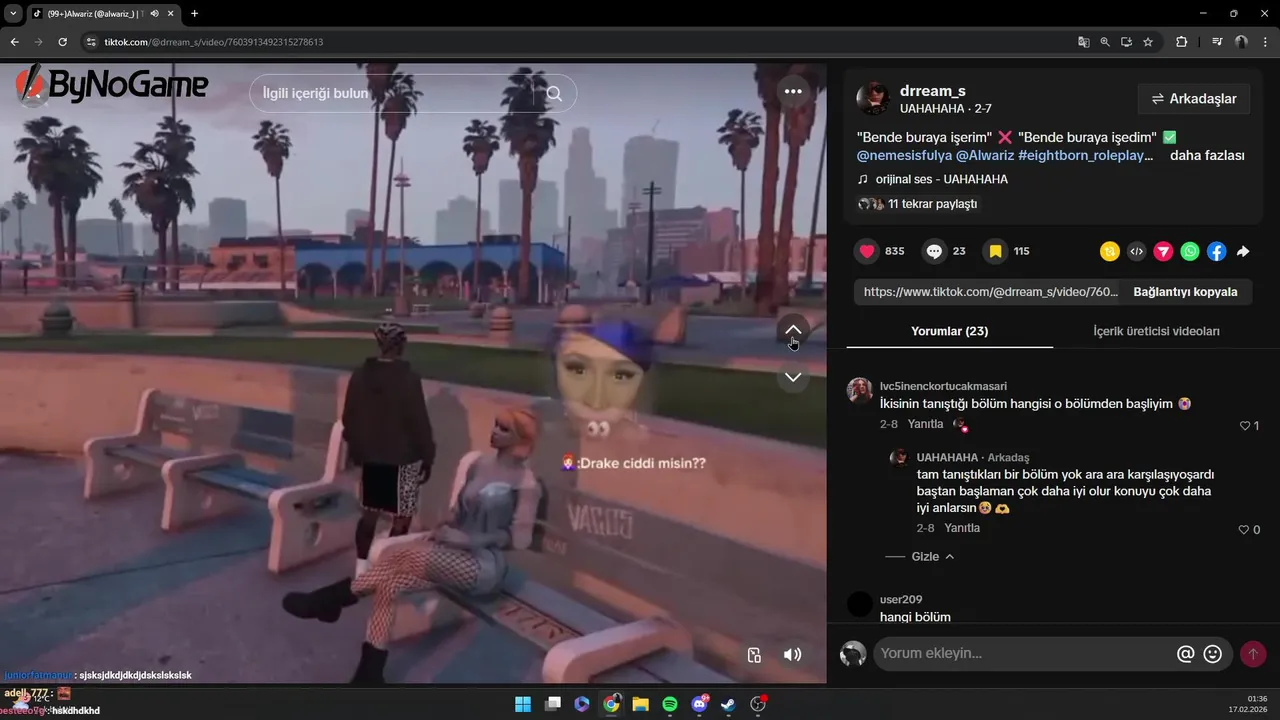This screenshot has height=720, width=1280.
Task: Open Discord from the taskbar
Action: 700,704
